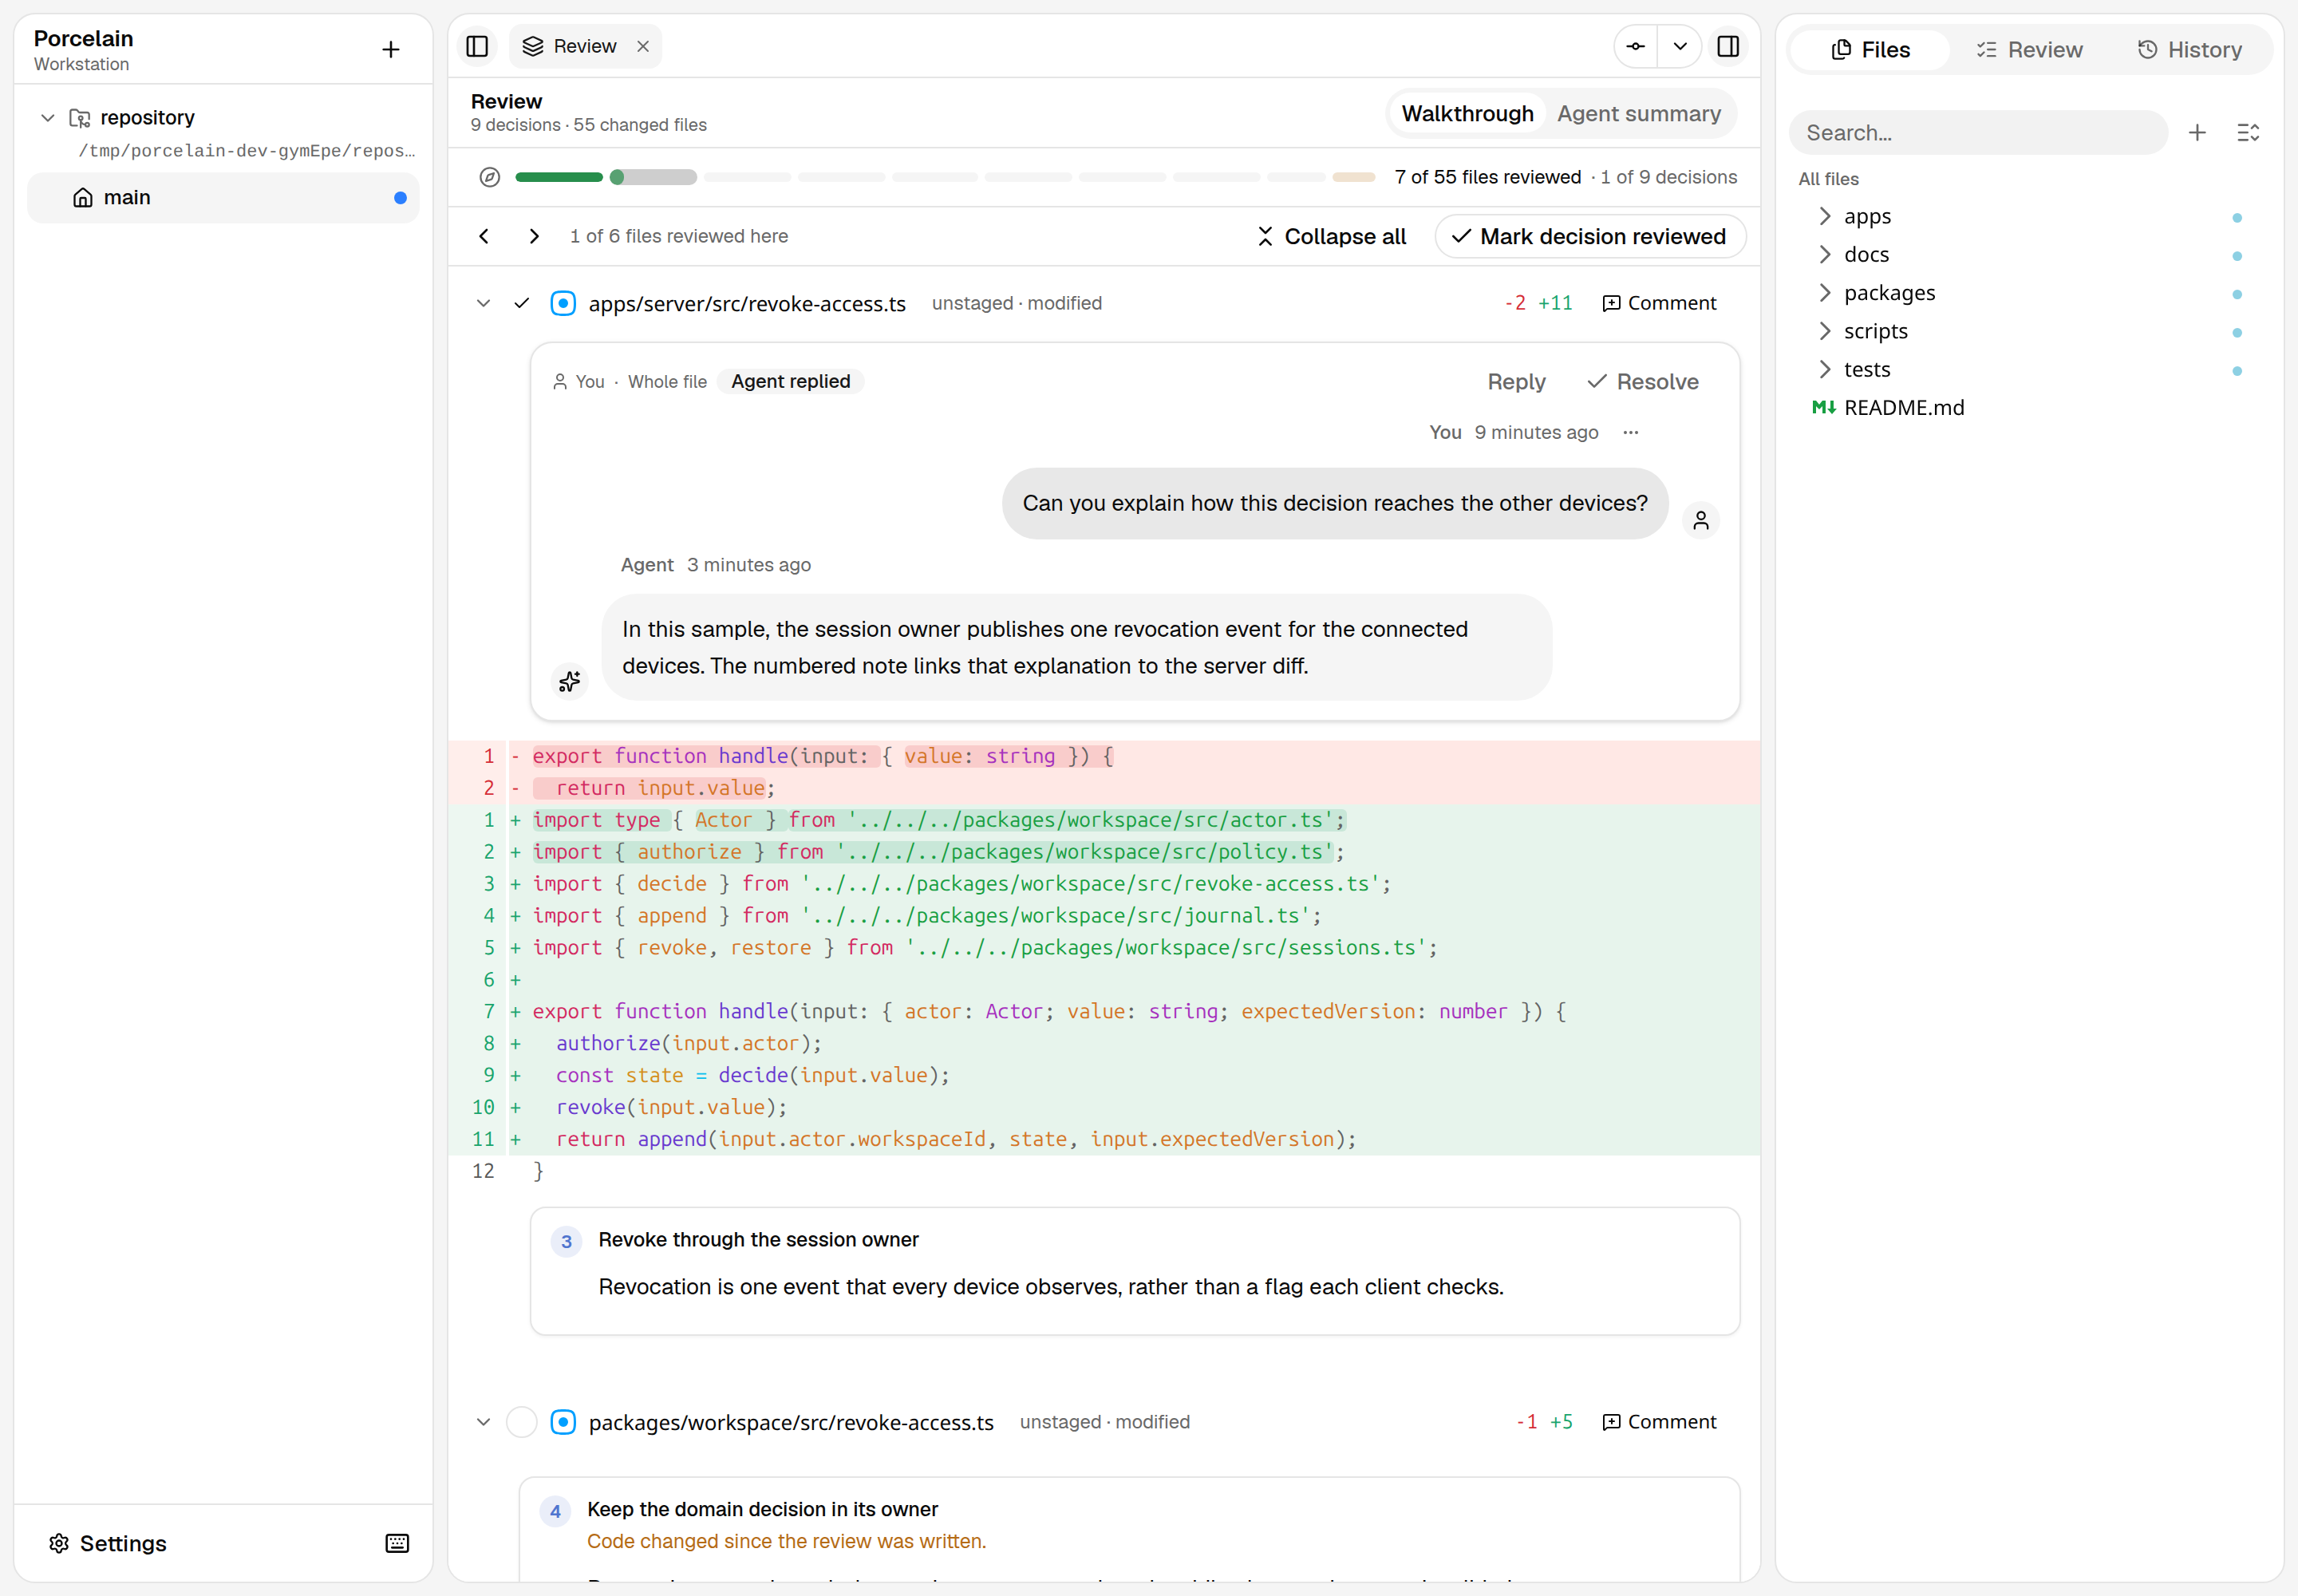Open Settings
Screen dimensions: 2298x1596
click(108, 1543)
